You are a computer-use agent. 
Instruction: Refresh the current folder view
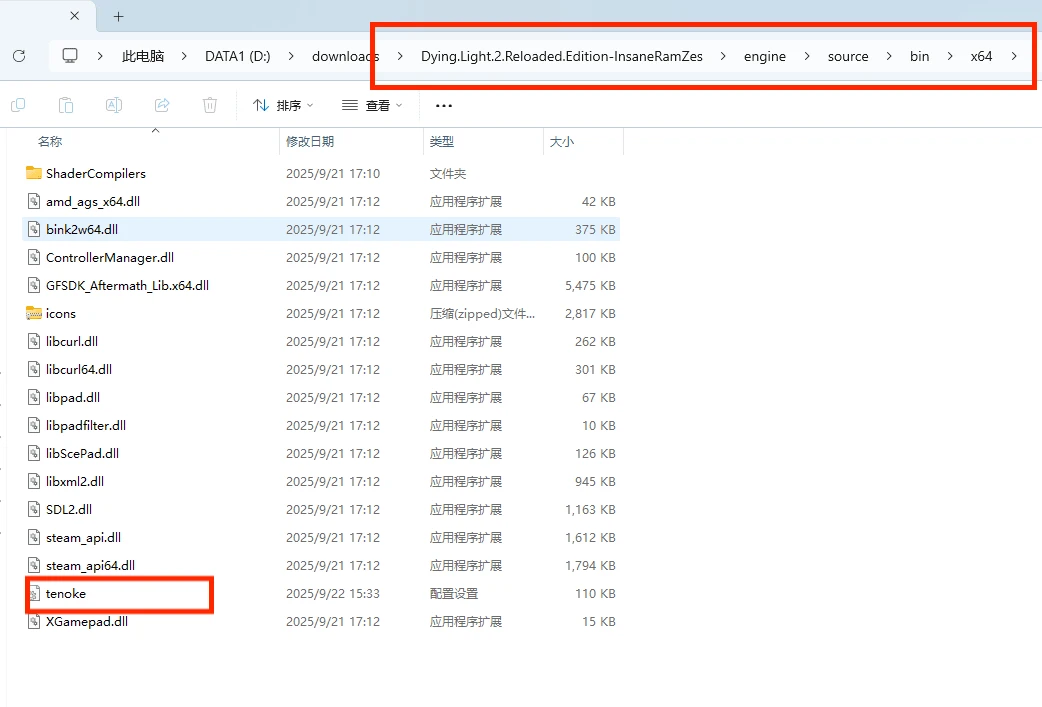pyautogui.click(x=19, y=56)
